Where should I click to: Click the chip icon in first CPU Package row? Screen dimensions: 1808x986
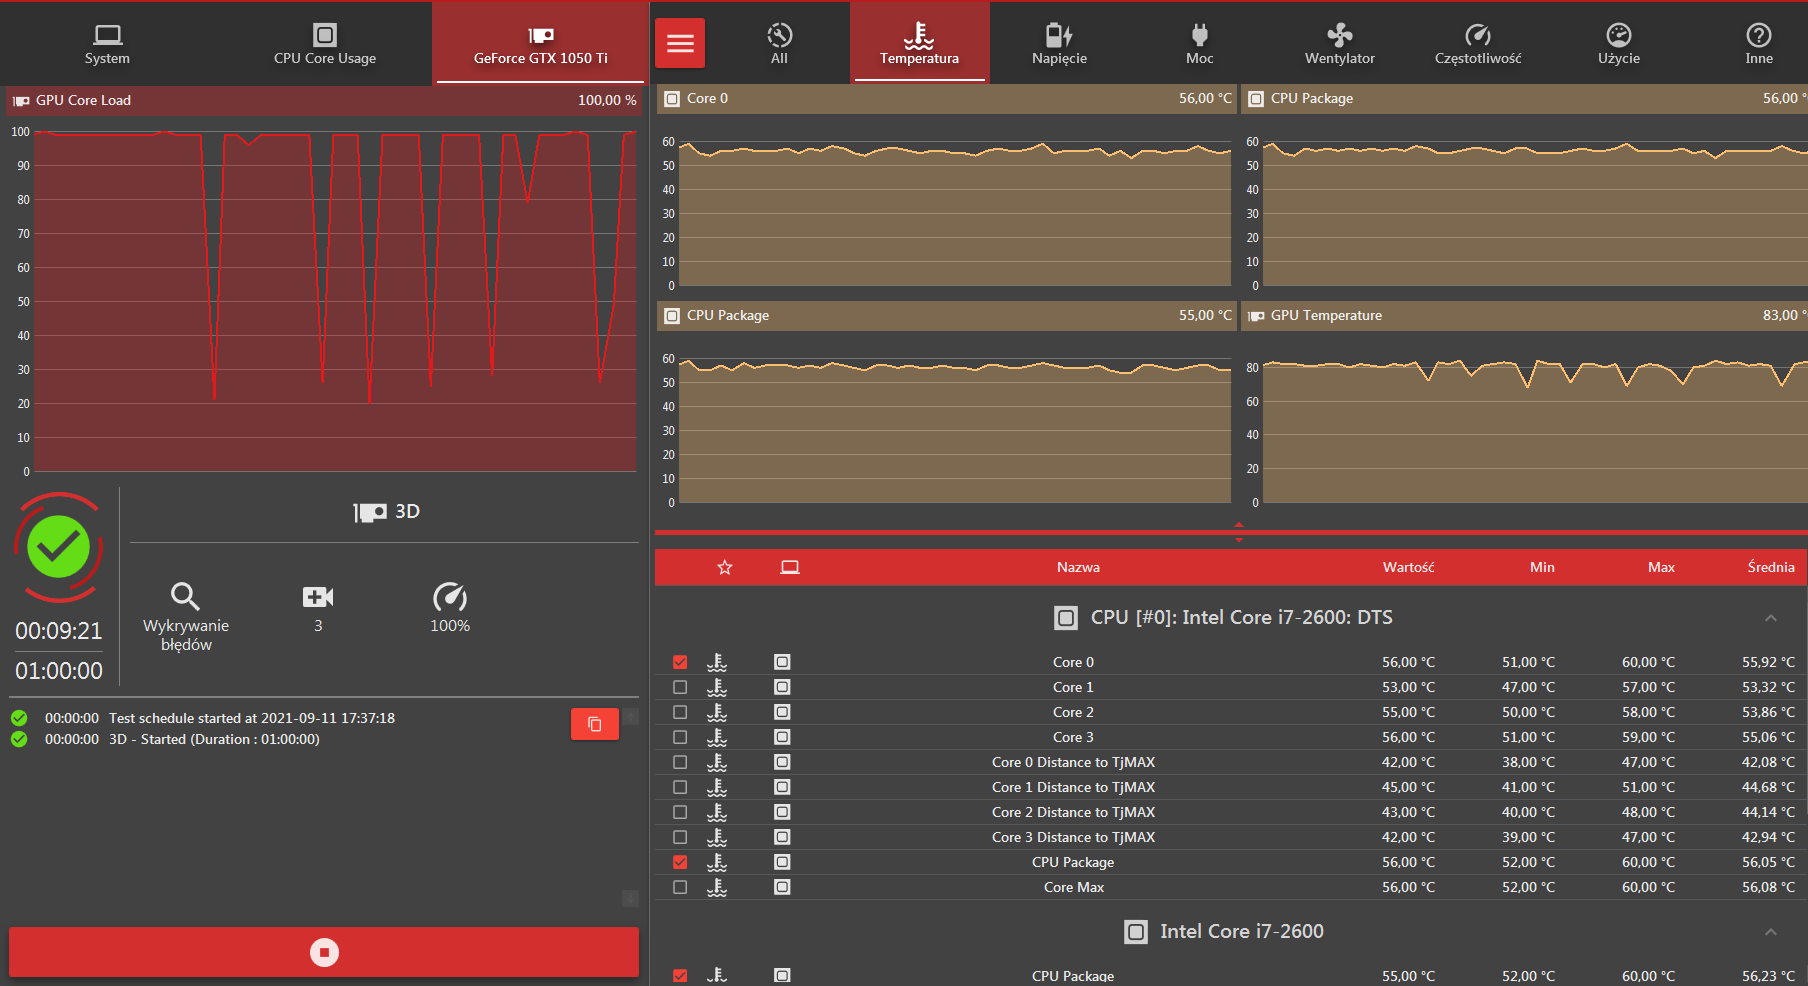[782, 862]
